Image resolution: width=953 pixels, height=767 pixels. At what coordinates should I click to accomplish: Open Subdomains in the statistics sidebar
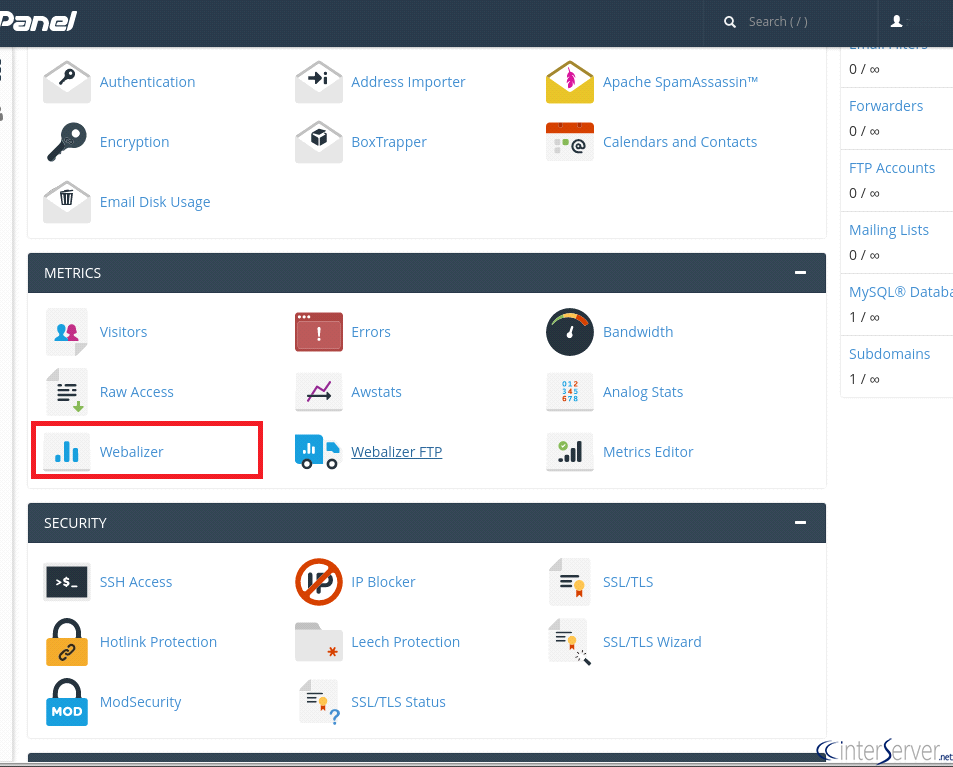(889, 354)
